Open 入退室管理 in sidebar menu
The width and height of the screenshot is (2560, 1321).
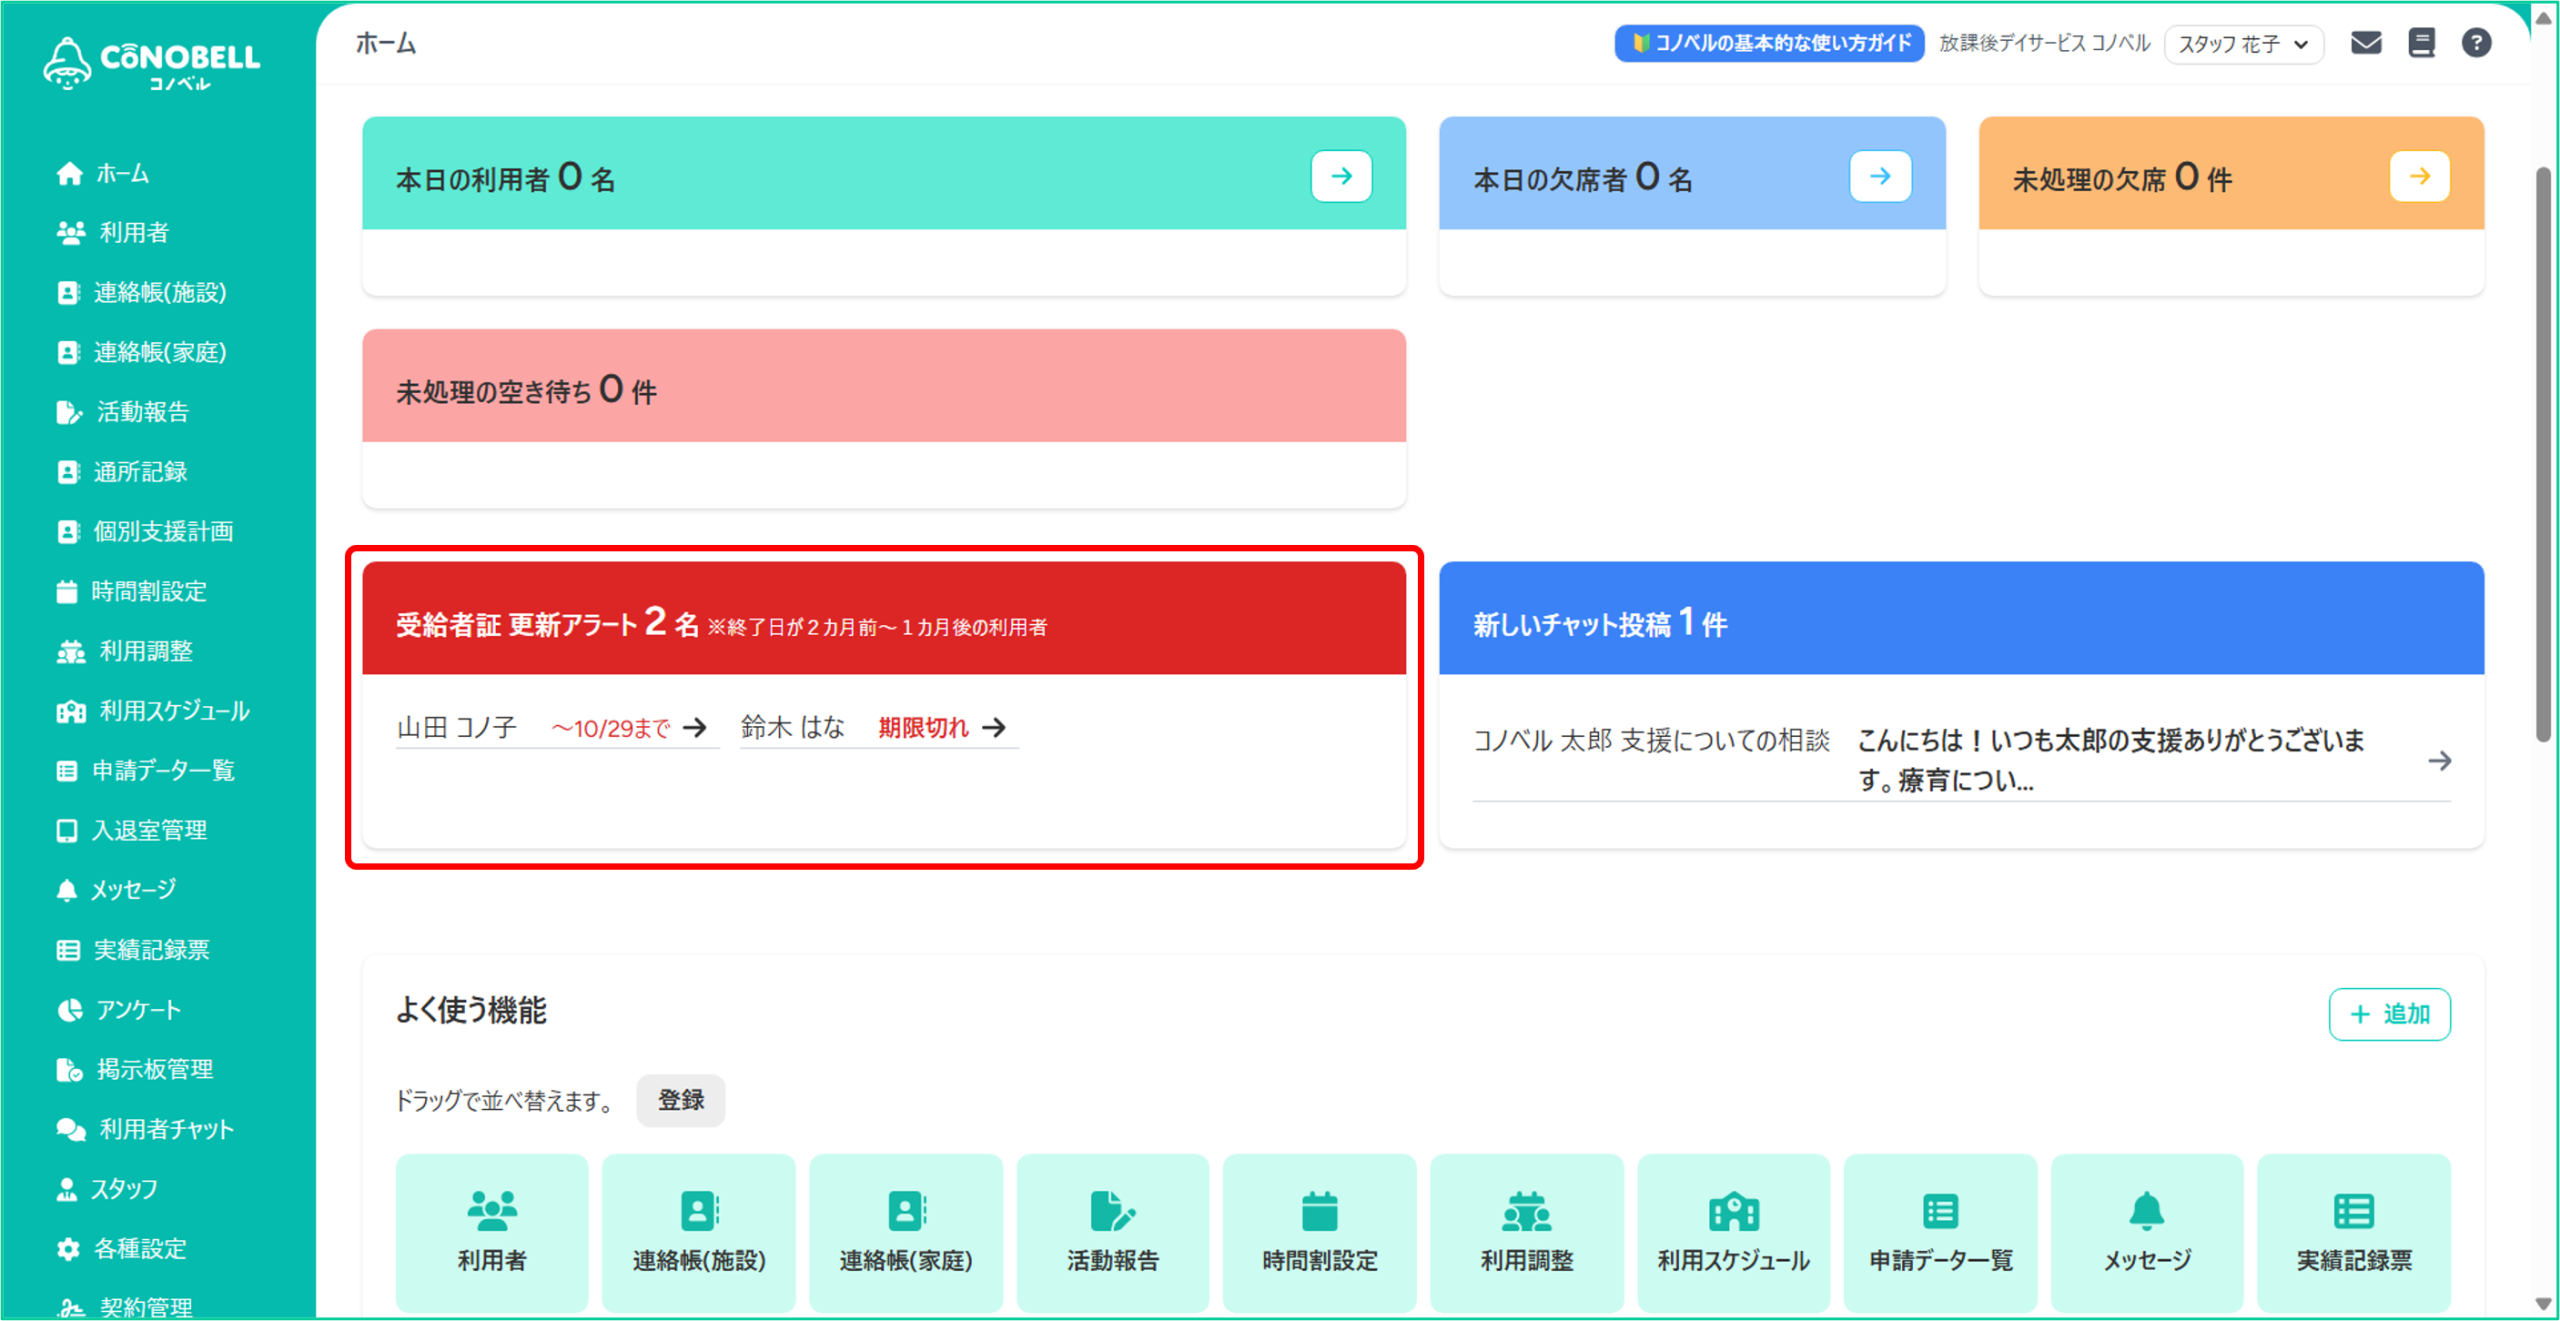click(x=149, y=830)
